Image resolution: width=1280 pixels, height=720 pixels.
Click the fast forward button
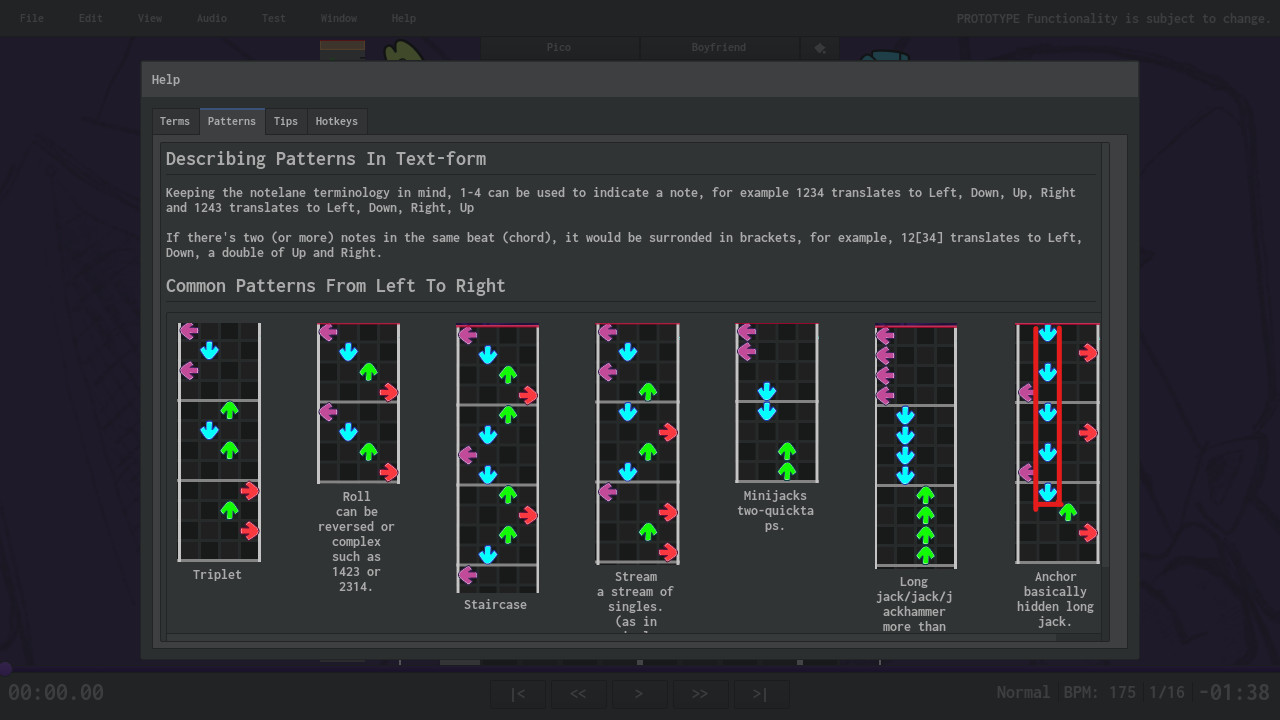[x=700, y=694]
